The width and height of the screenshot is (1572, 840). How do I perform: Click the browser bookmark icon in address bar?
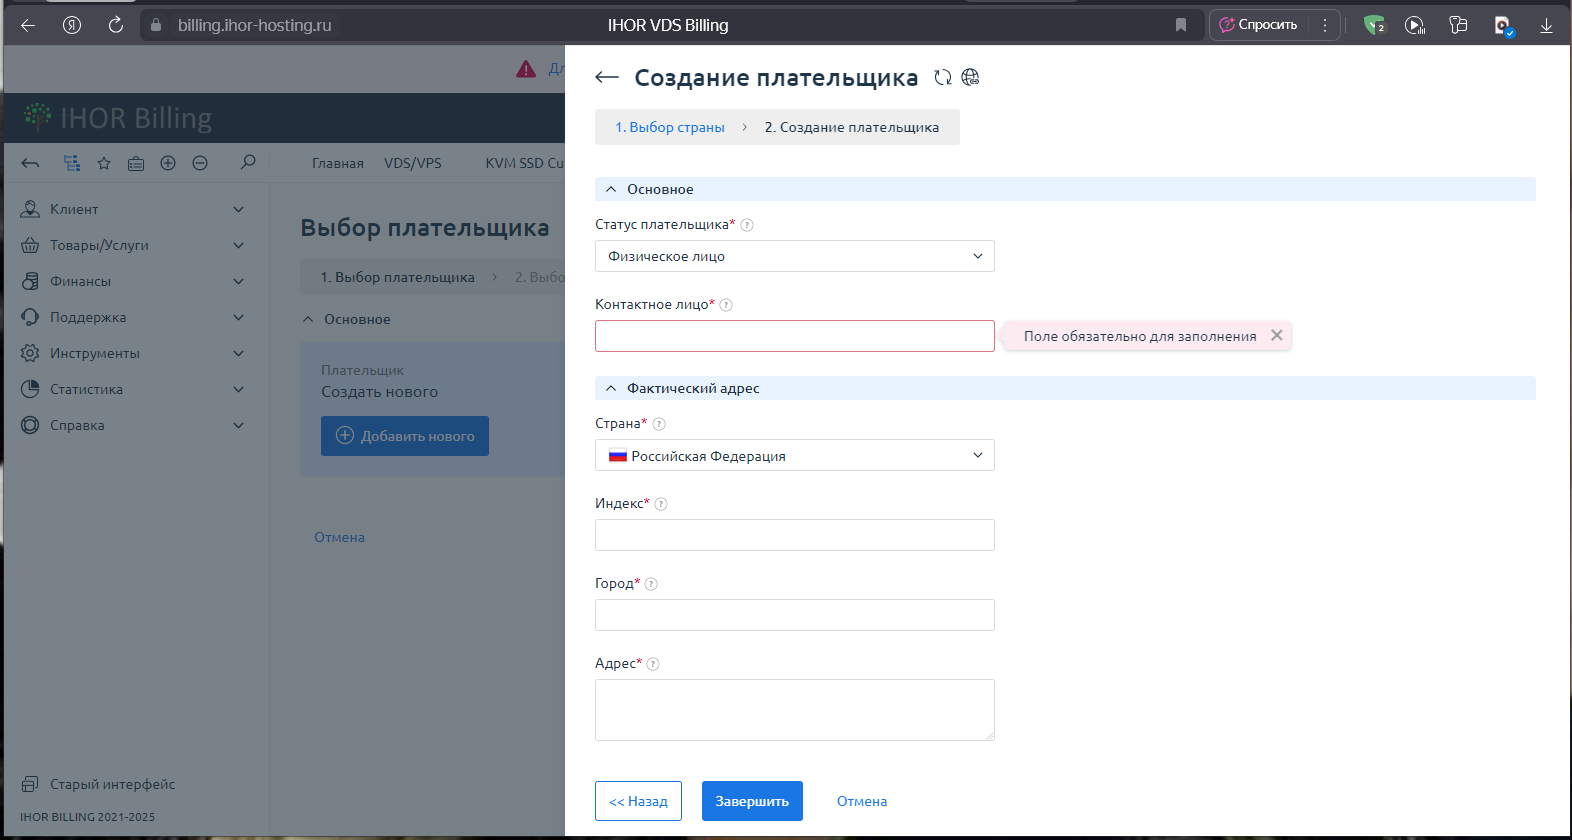click(x=1181, y=25)
